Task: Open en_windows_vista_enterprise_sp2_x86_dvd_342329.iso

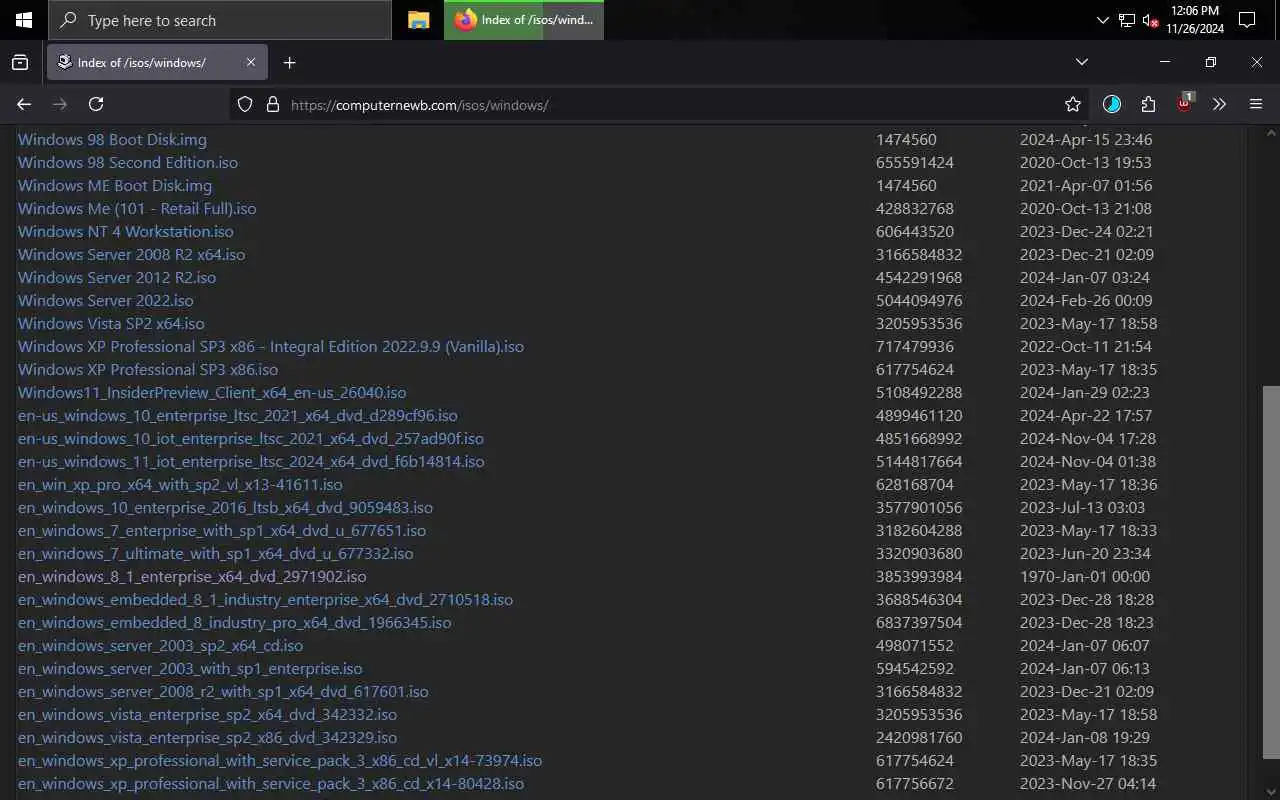Action: (x=207, y=737)
